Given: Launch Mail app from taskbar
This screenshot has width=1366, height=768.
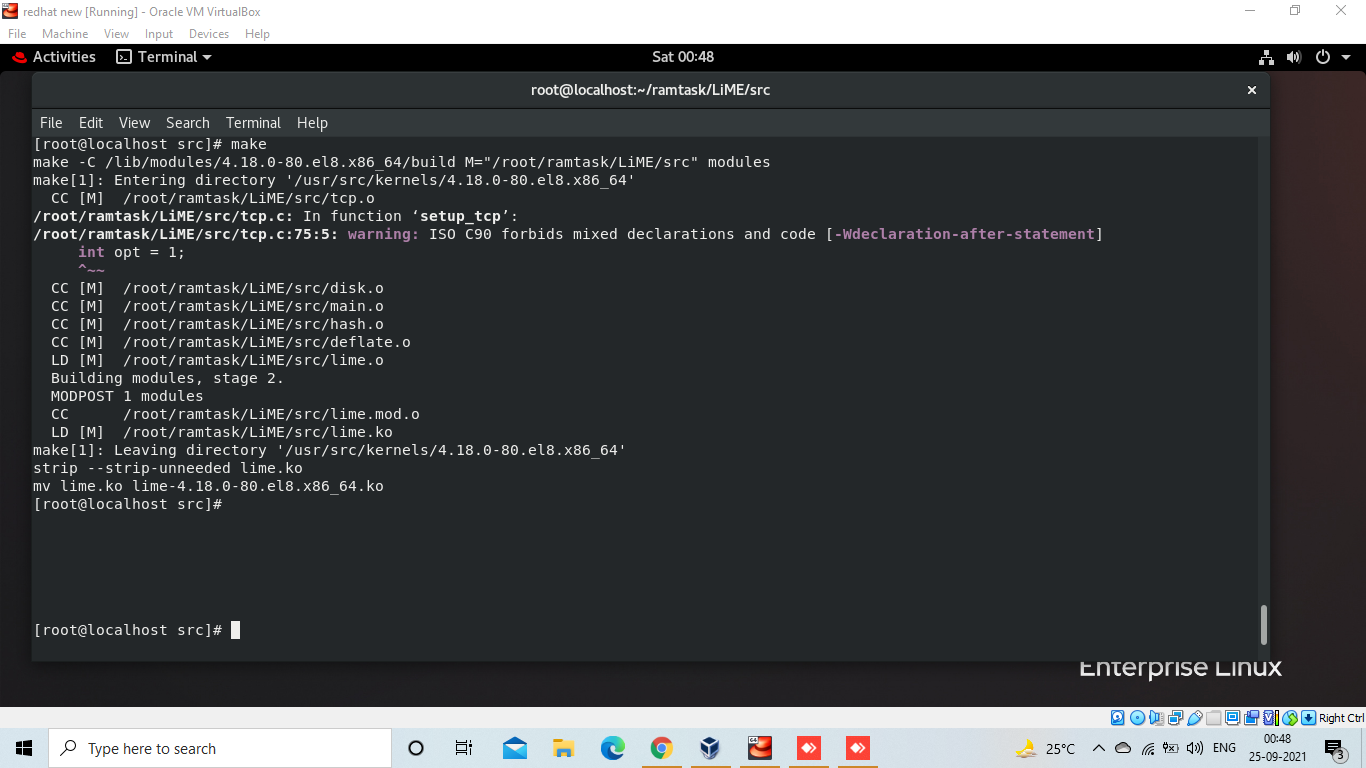Looking at the screenshot, I should coord(515,748).
